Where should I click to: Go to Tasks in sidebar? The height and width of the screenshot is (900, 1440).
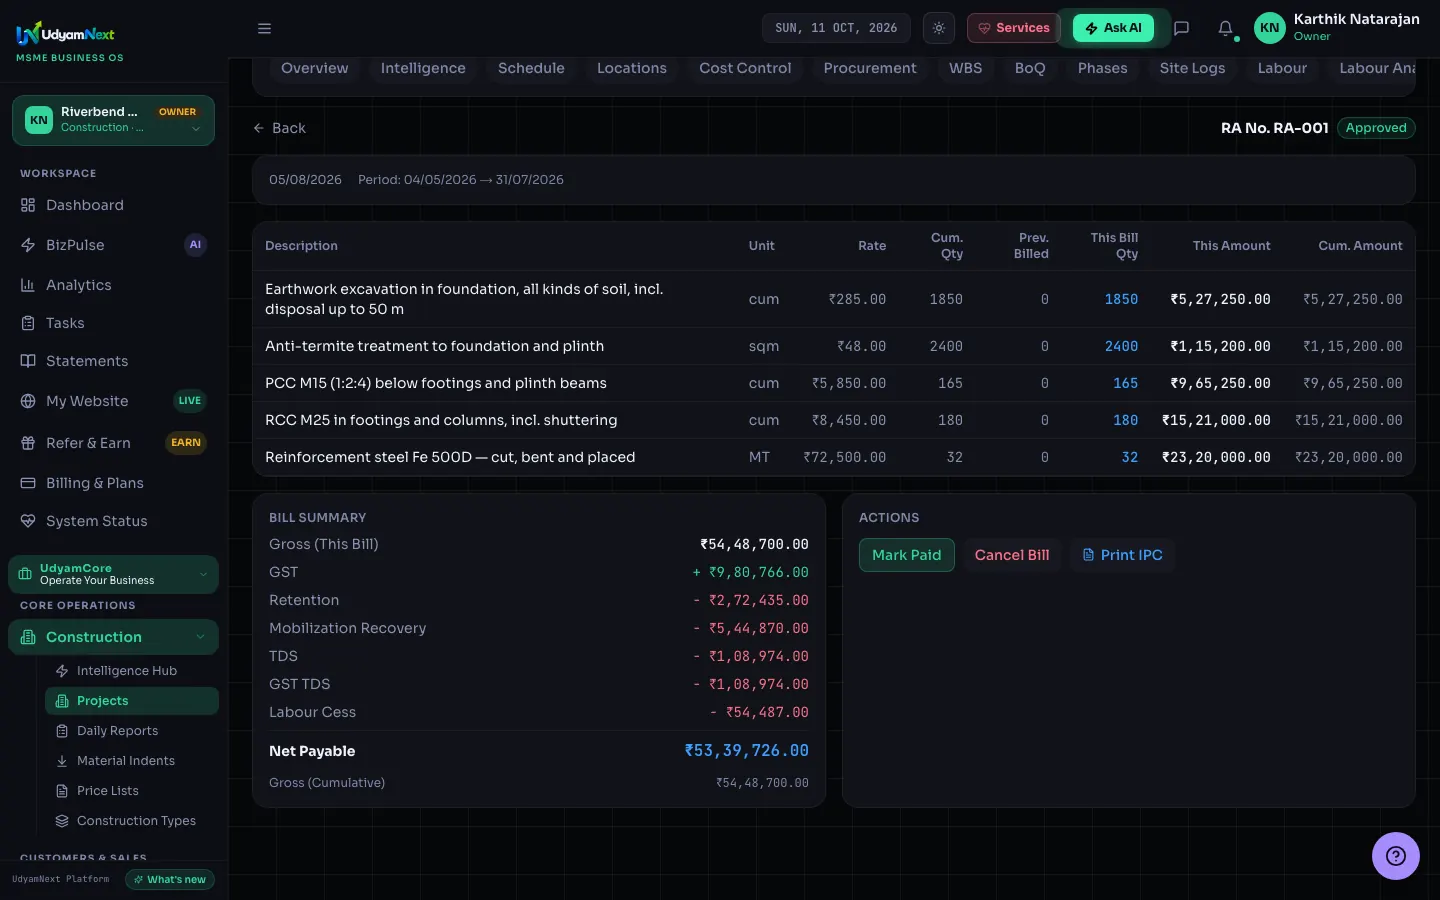point(113,323)
